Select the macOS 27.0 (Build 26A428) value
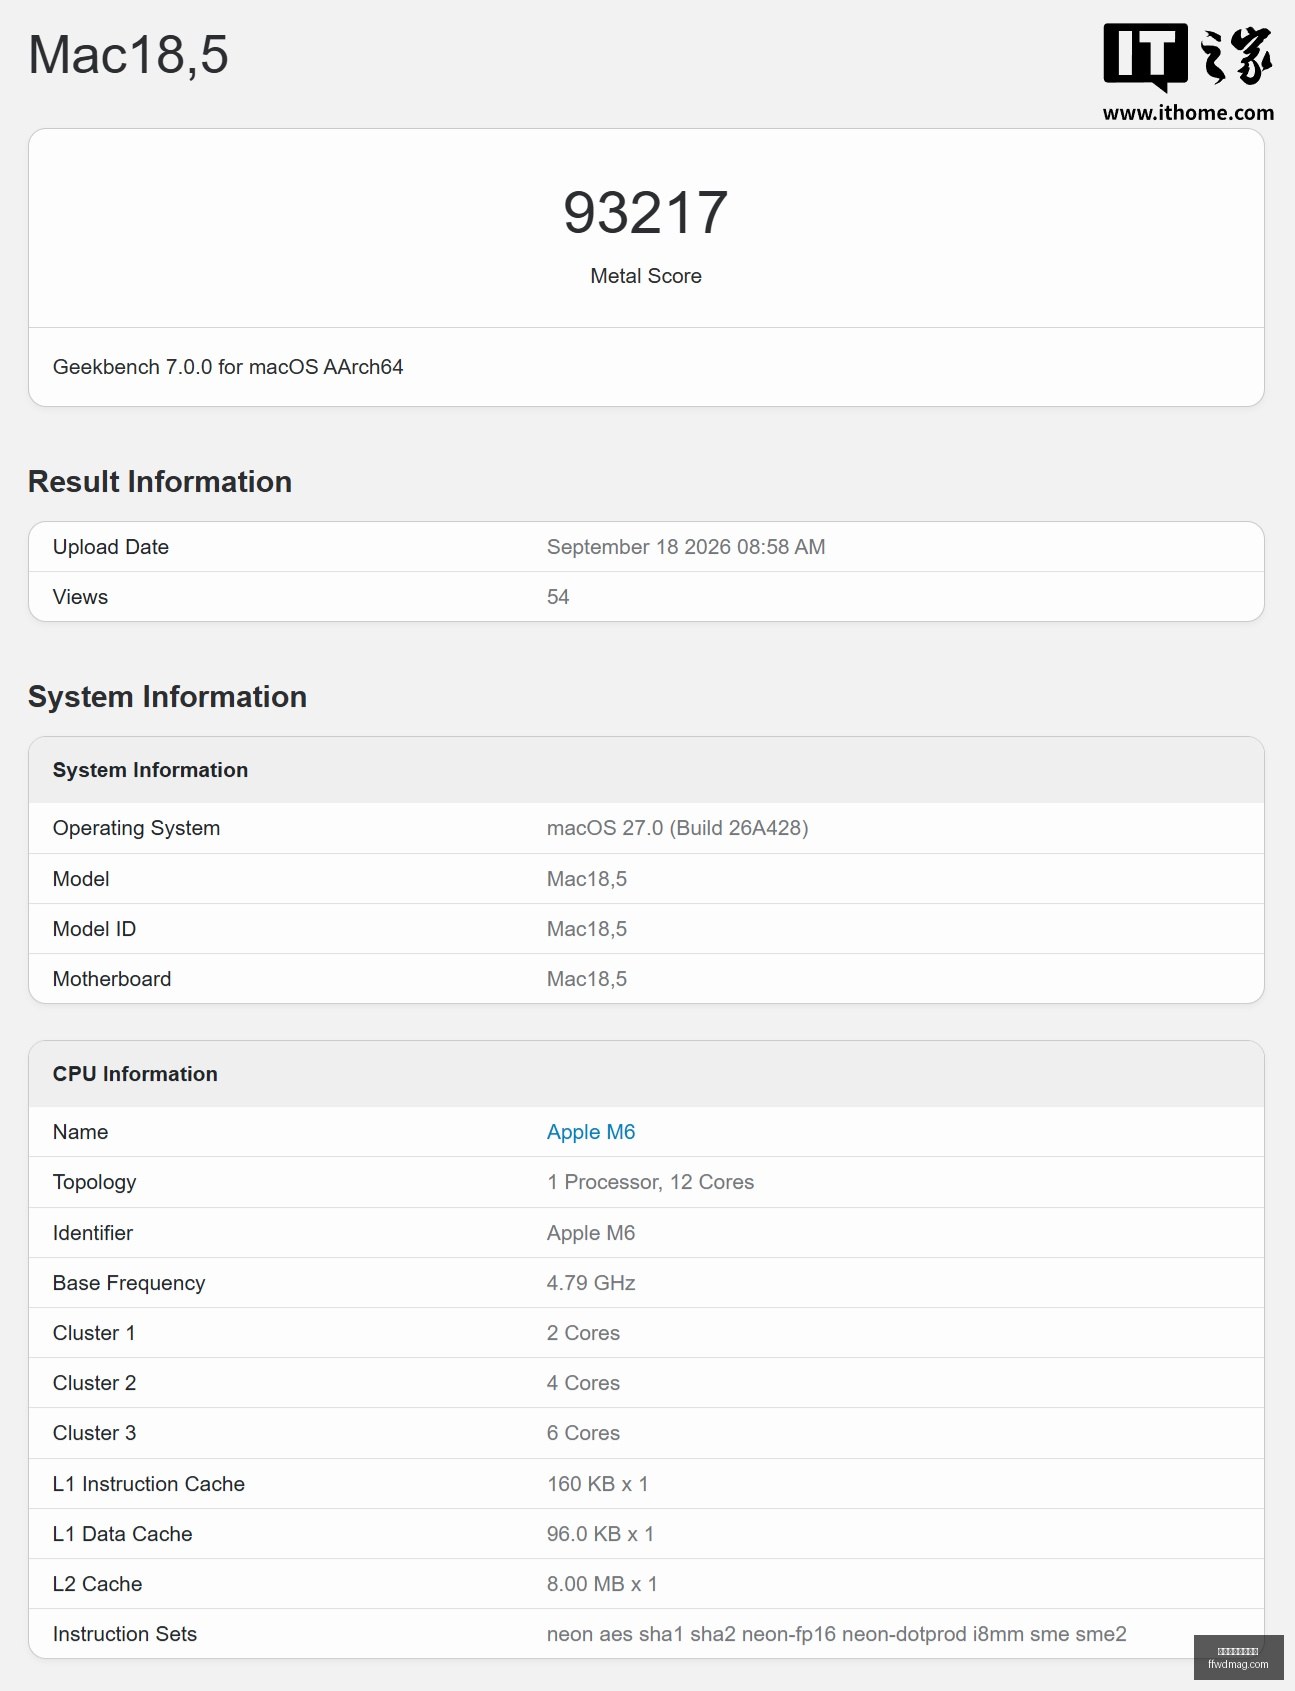1295x1691 pixels. pos(677,828)
